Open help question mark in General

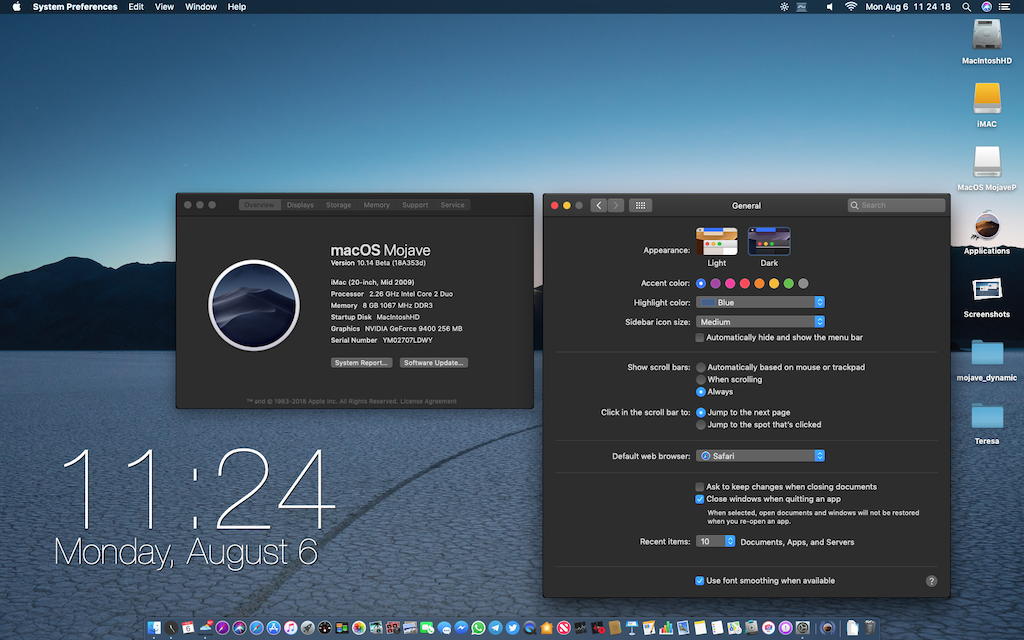931,581
